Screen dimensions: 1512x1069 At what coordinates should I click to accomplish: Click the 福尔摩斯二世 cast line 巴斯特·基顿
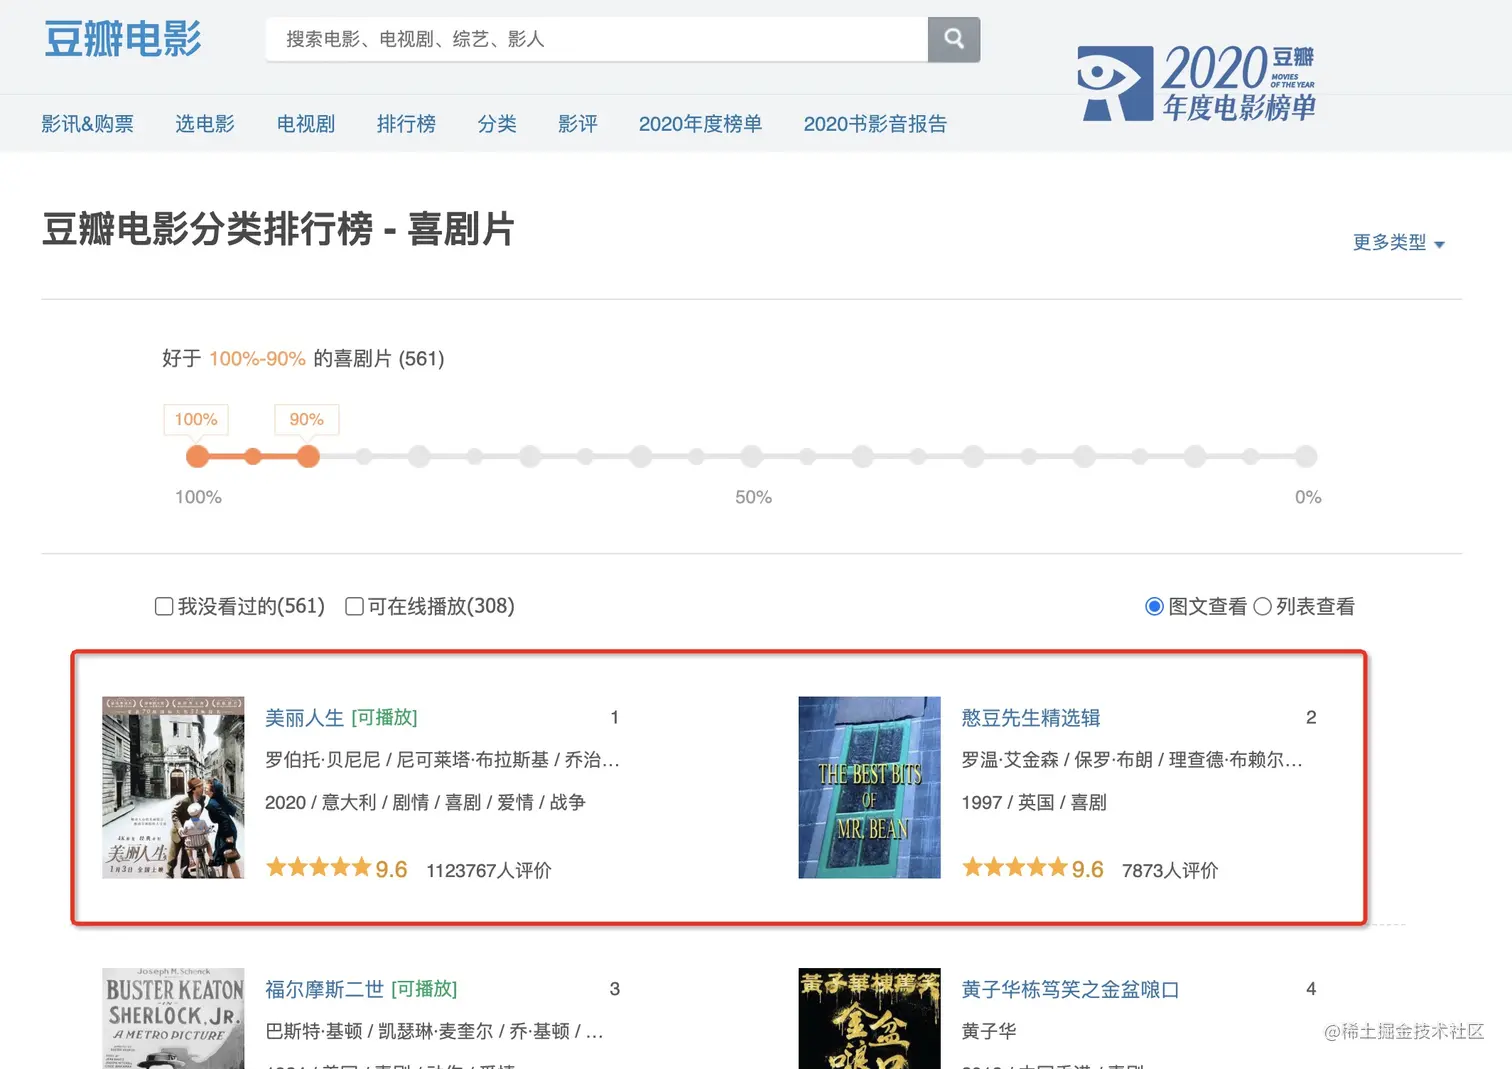(x=434, y=1031)
